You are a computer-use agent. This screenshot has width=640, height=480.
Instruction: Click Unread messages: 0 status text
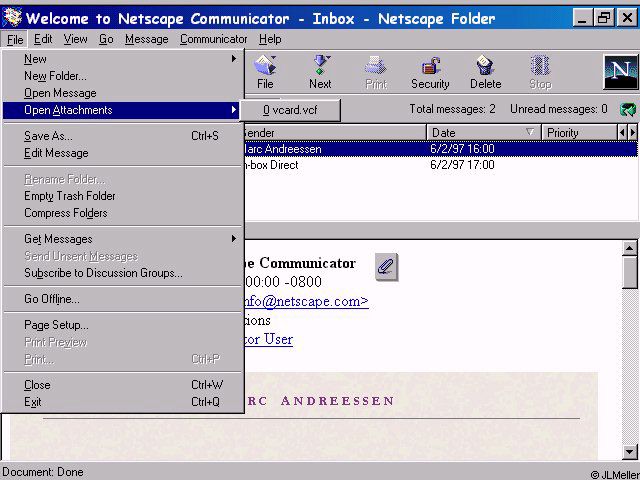pyautogui.click(x=559, y=109)
